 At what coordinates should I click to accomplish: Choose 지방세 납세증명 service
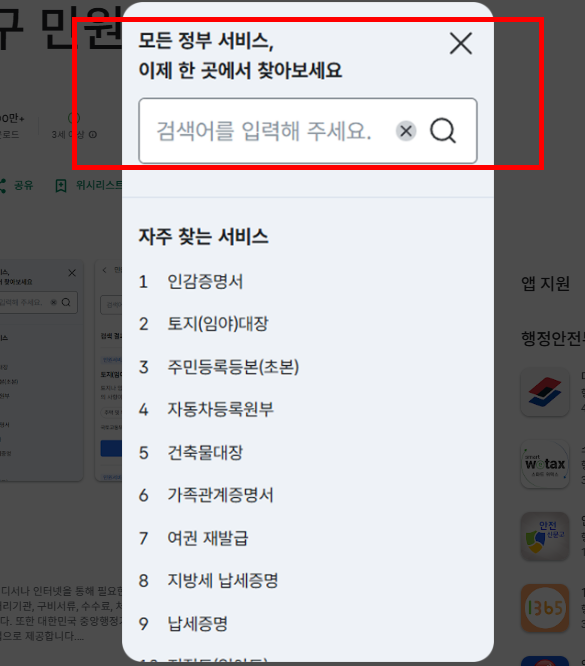pyautogui.click(x=223, y=581)
